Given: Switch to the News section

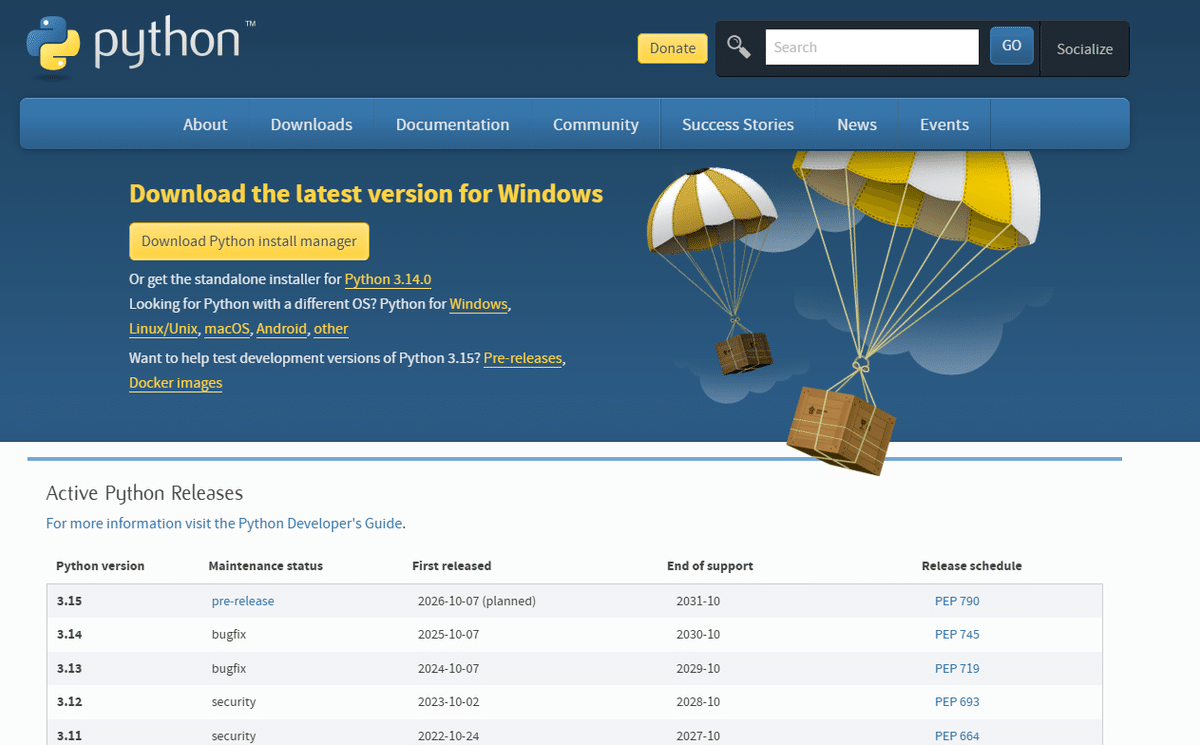Looking at the screenshot, I should click(856, 124).
